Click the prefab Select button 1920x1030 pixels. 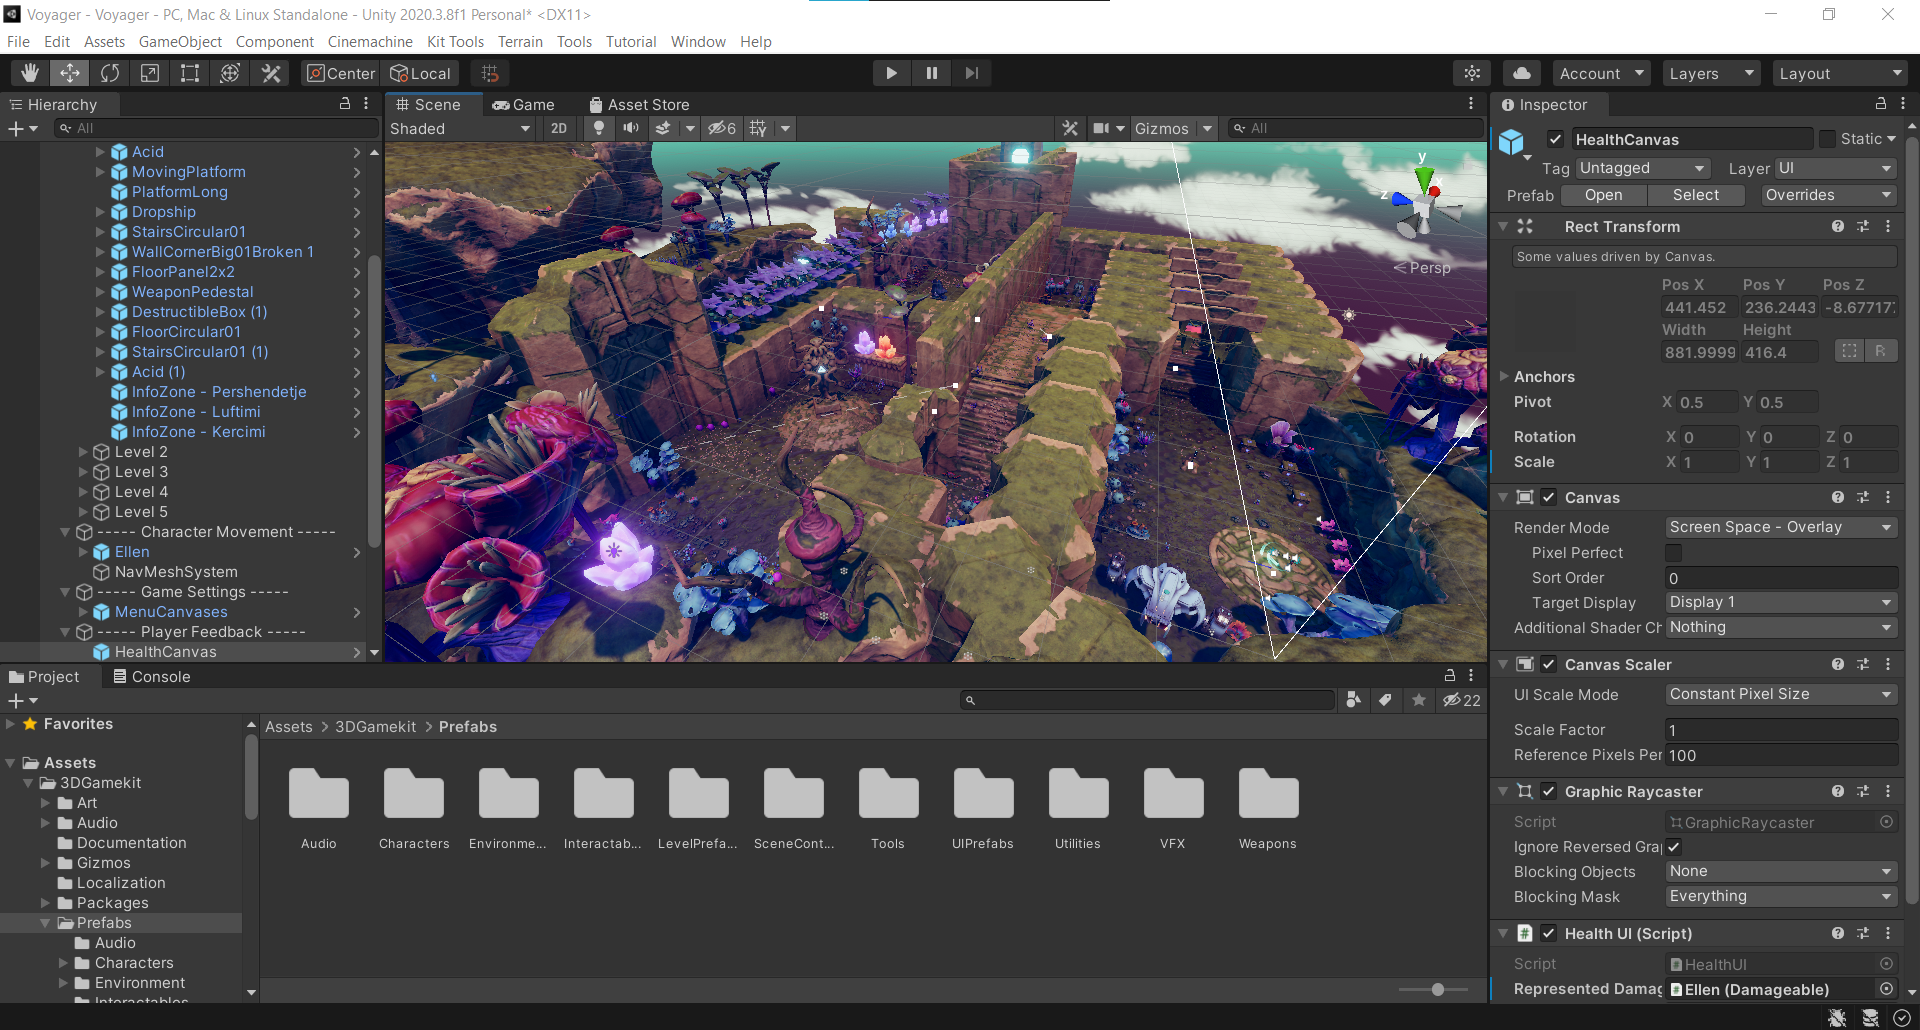click(x=1695, y=195)
